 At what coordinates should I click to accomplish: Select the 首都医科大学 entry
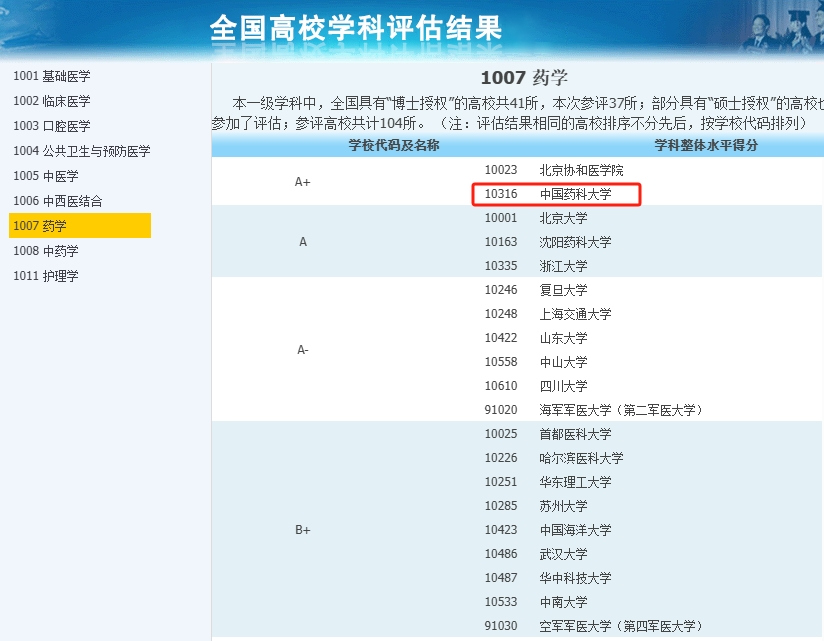click(575, 435)
